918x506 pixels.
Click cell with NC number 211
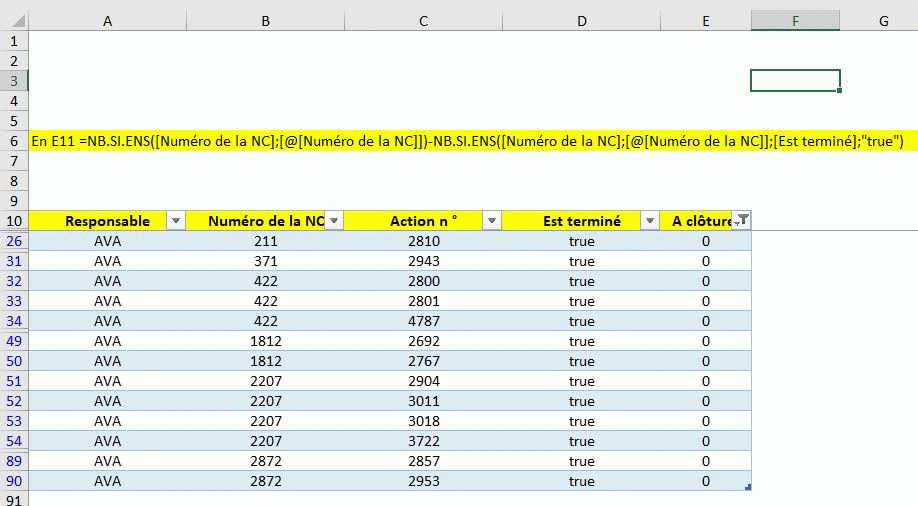[x=266, y=241]
